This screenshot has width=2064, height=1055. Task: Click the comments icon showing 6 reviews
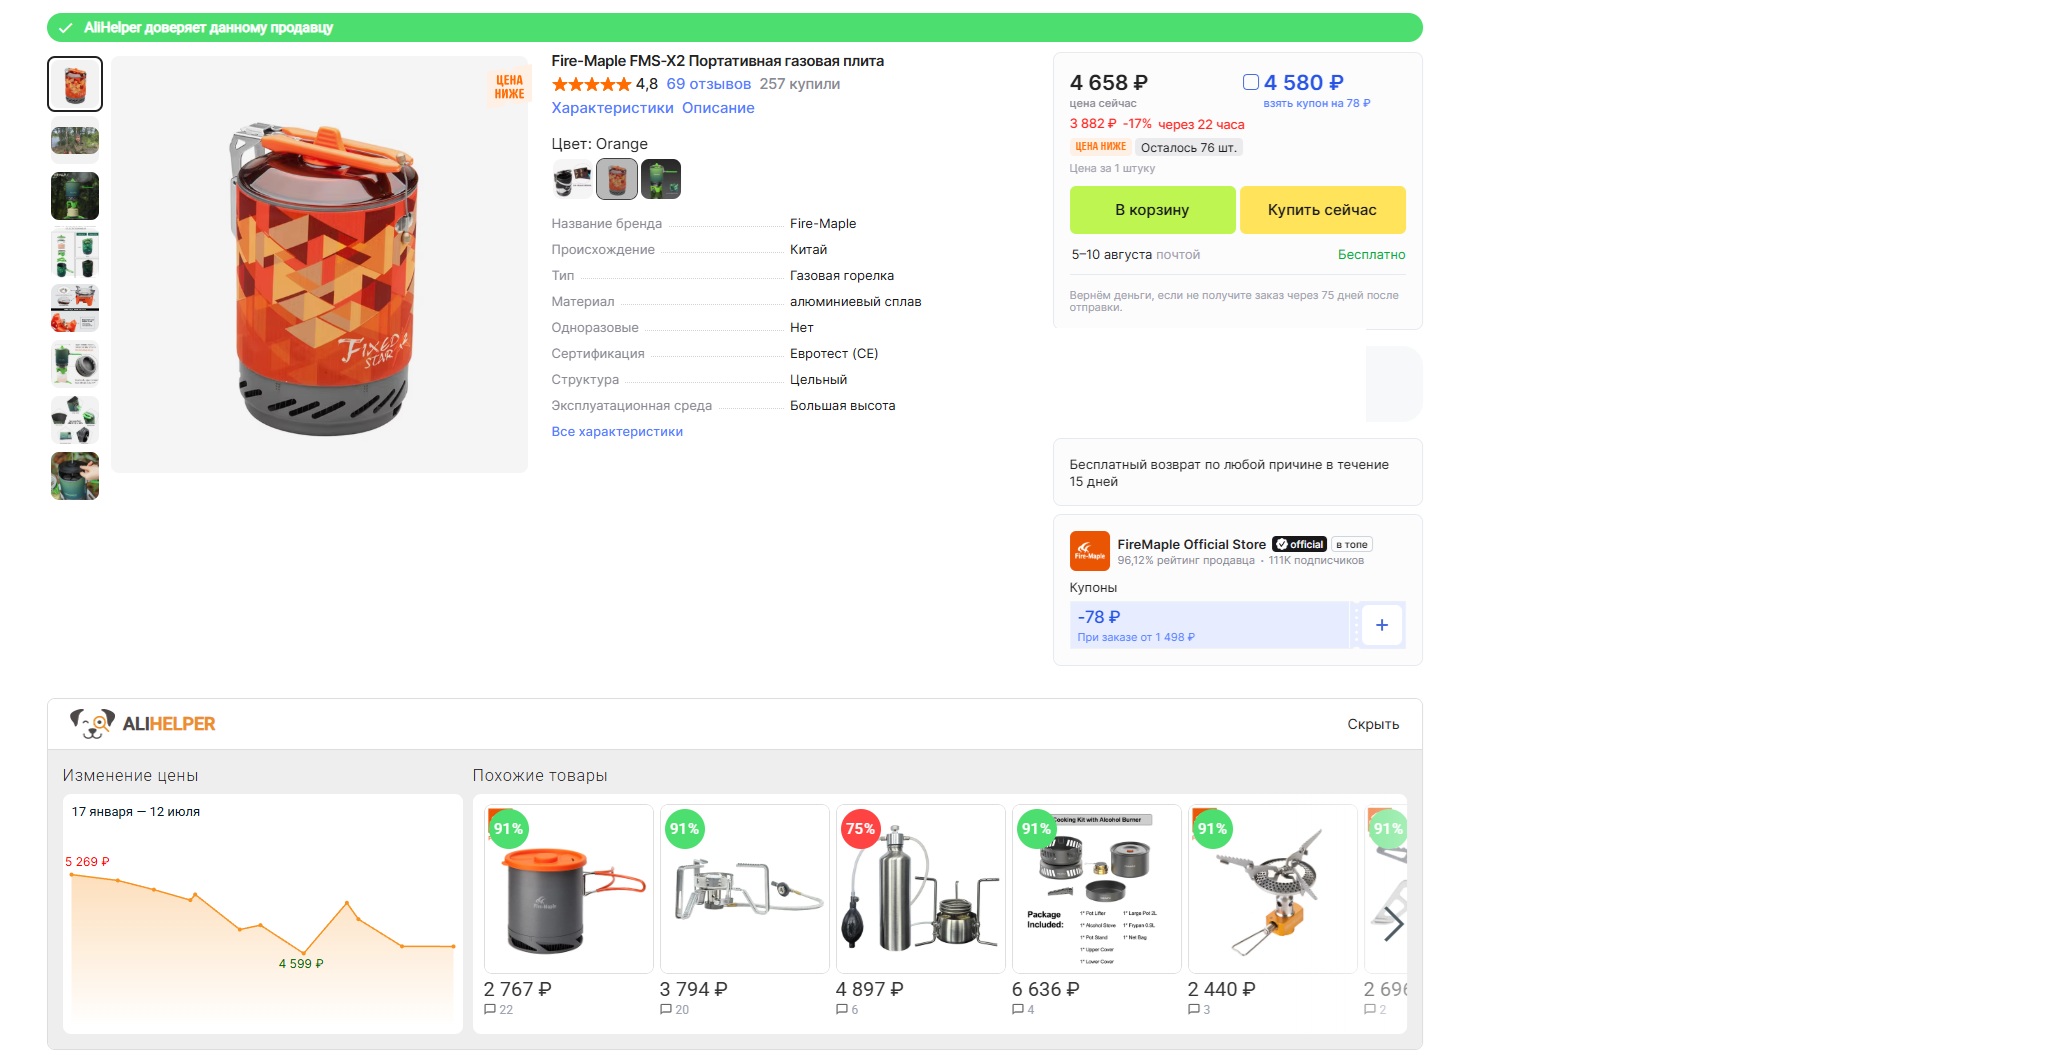(x=842, y=1010)
